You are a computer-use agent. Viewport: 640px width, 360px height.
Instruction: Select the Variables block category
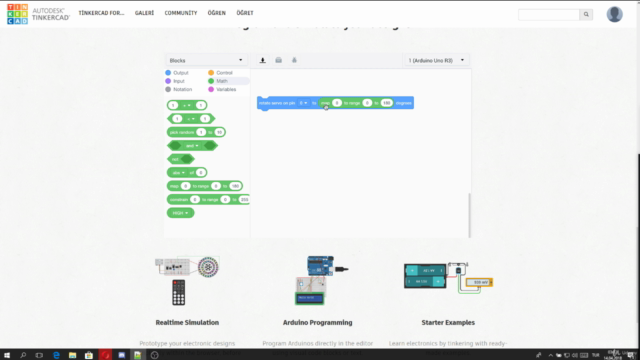pyautogui.click(x=222, y=89)
